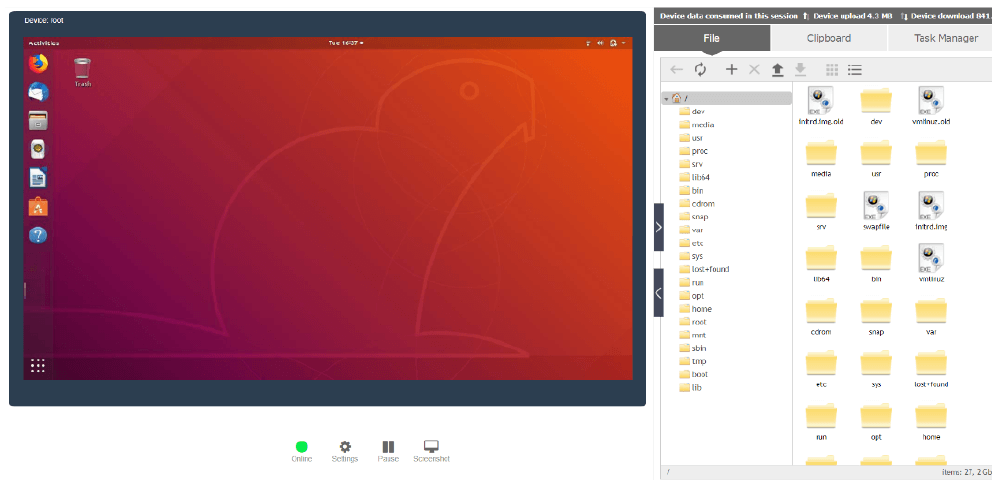Switch to the Clipboard tab
This screenshot has height=484, width=992.
click(829, 38)
